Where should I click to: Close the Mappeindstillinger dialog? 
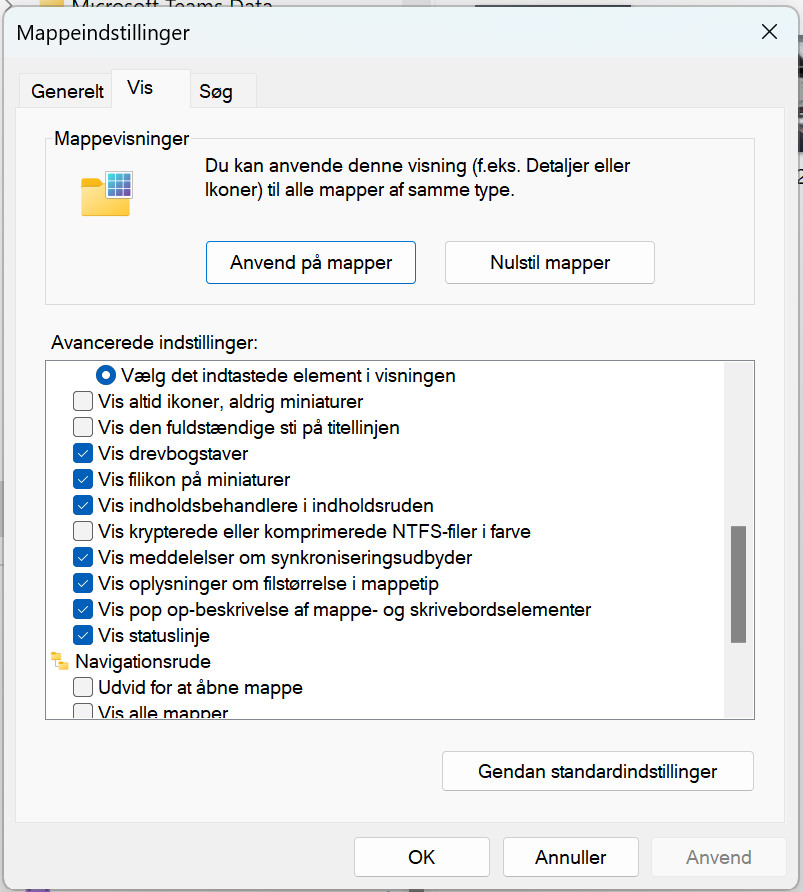point(769,32)
